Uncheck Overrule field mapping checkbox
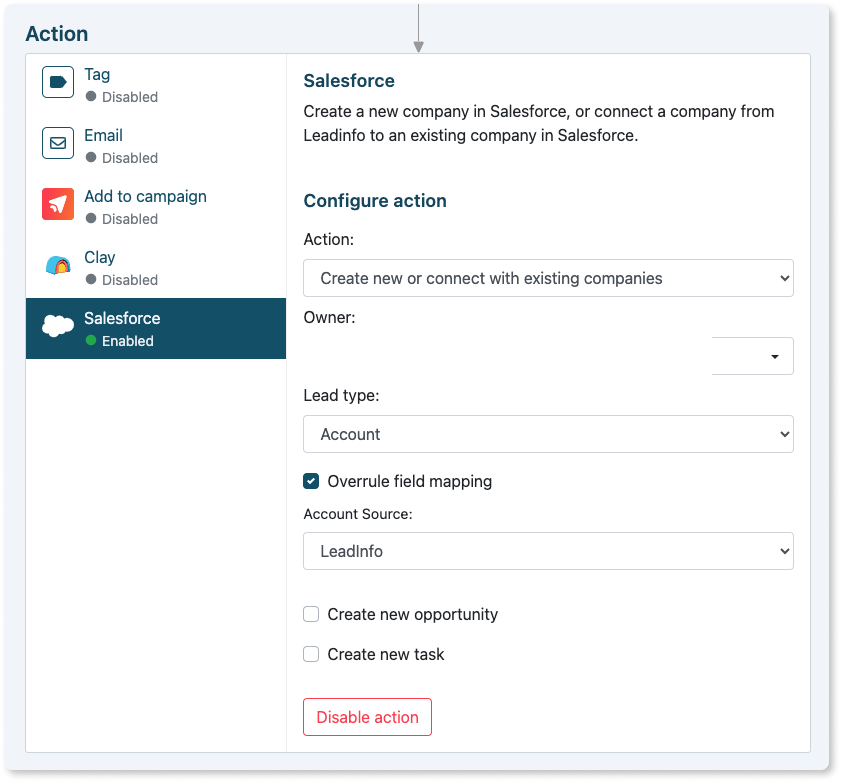This screenshot has width=841, height=782. tap(311, 481)
